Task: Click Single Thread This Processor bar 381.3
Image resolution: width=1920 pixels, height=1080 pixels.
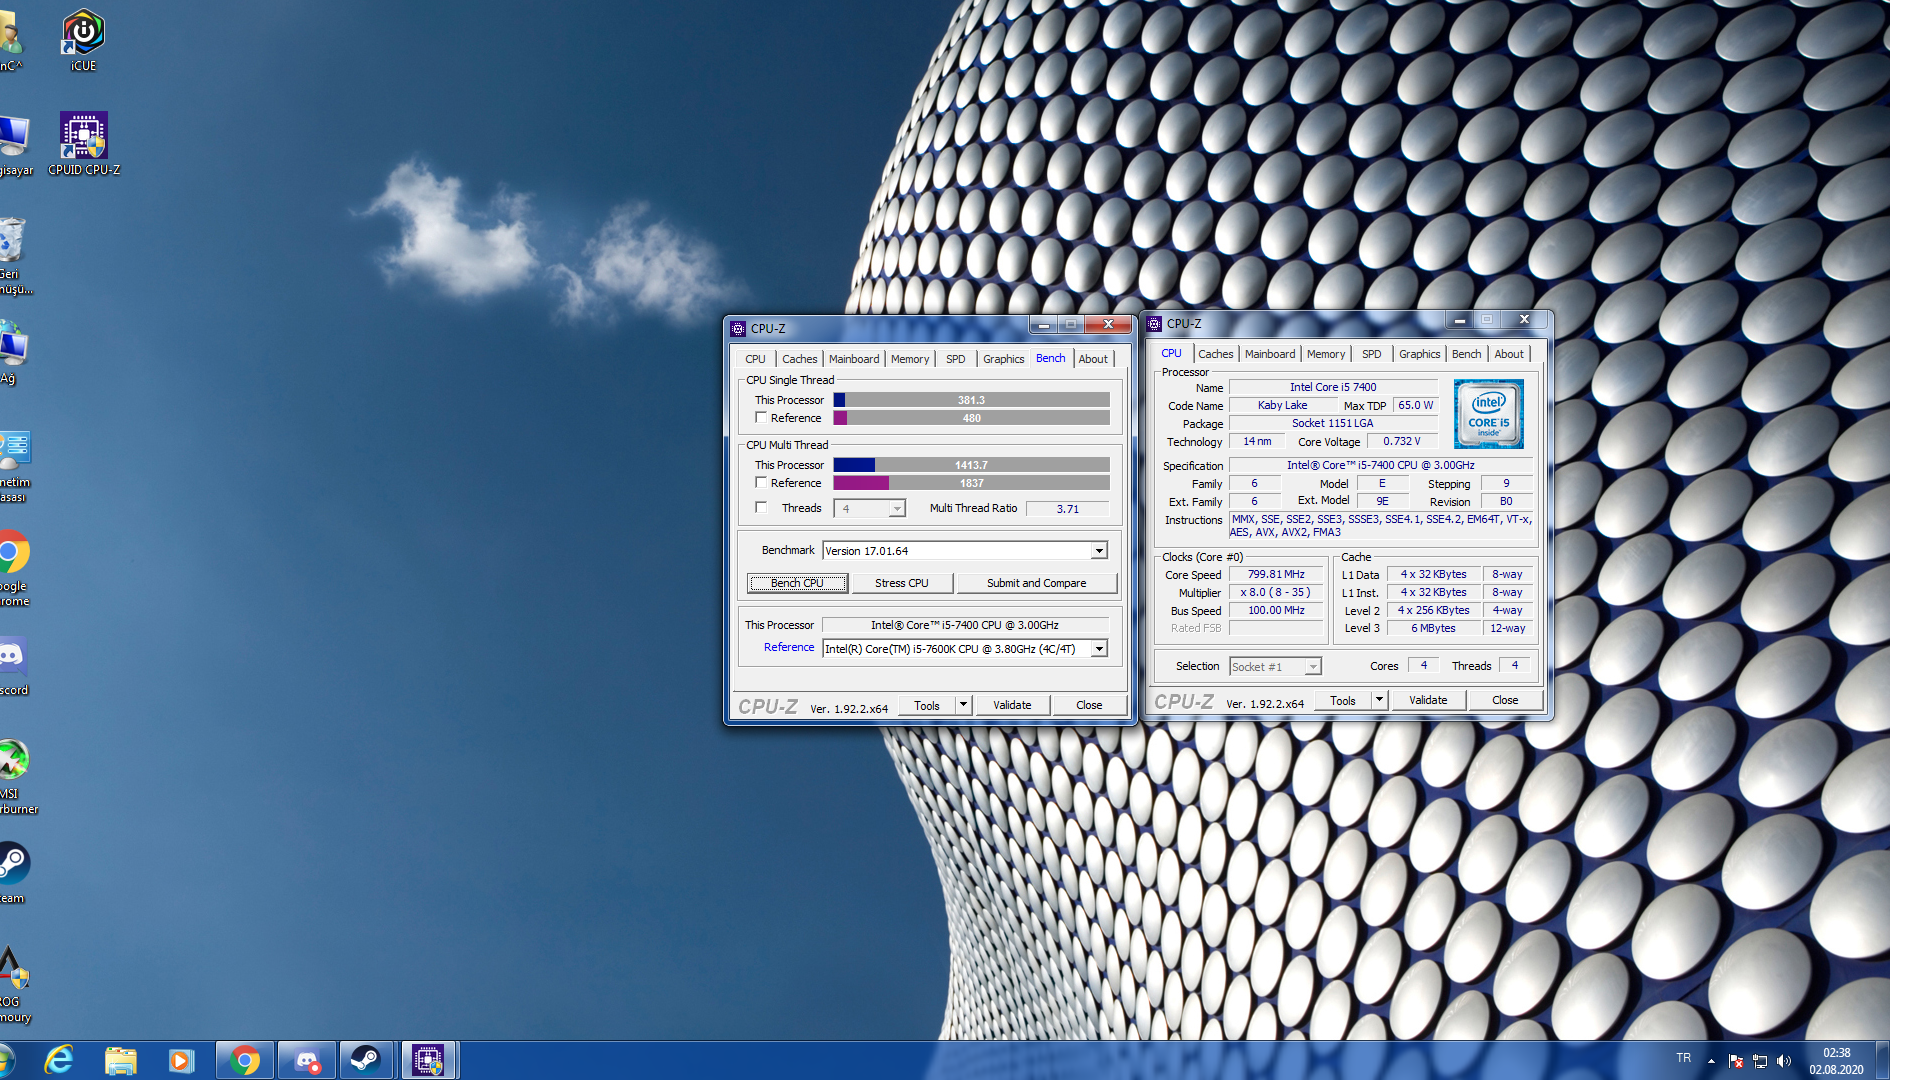Action: (971, 400)
